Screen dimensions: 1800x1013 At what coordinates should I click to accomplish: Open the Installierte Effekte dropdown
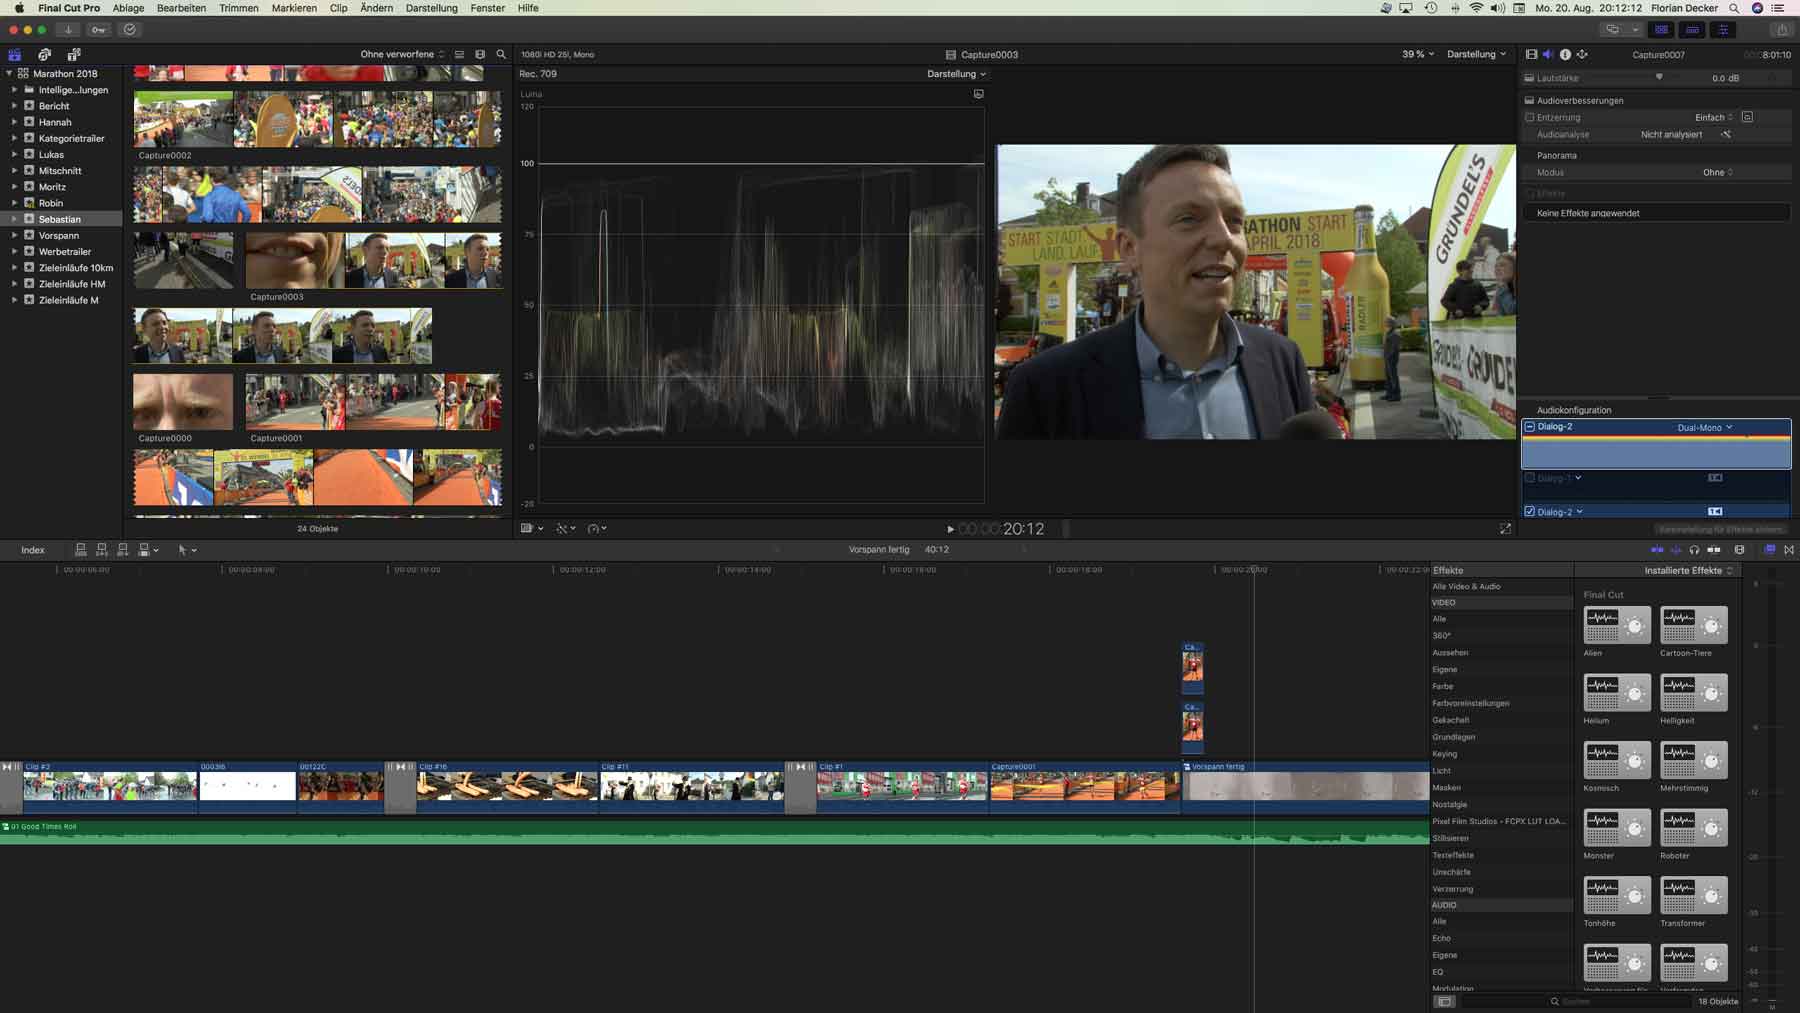(1688, 570)
